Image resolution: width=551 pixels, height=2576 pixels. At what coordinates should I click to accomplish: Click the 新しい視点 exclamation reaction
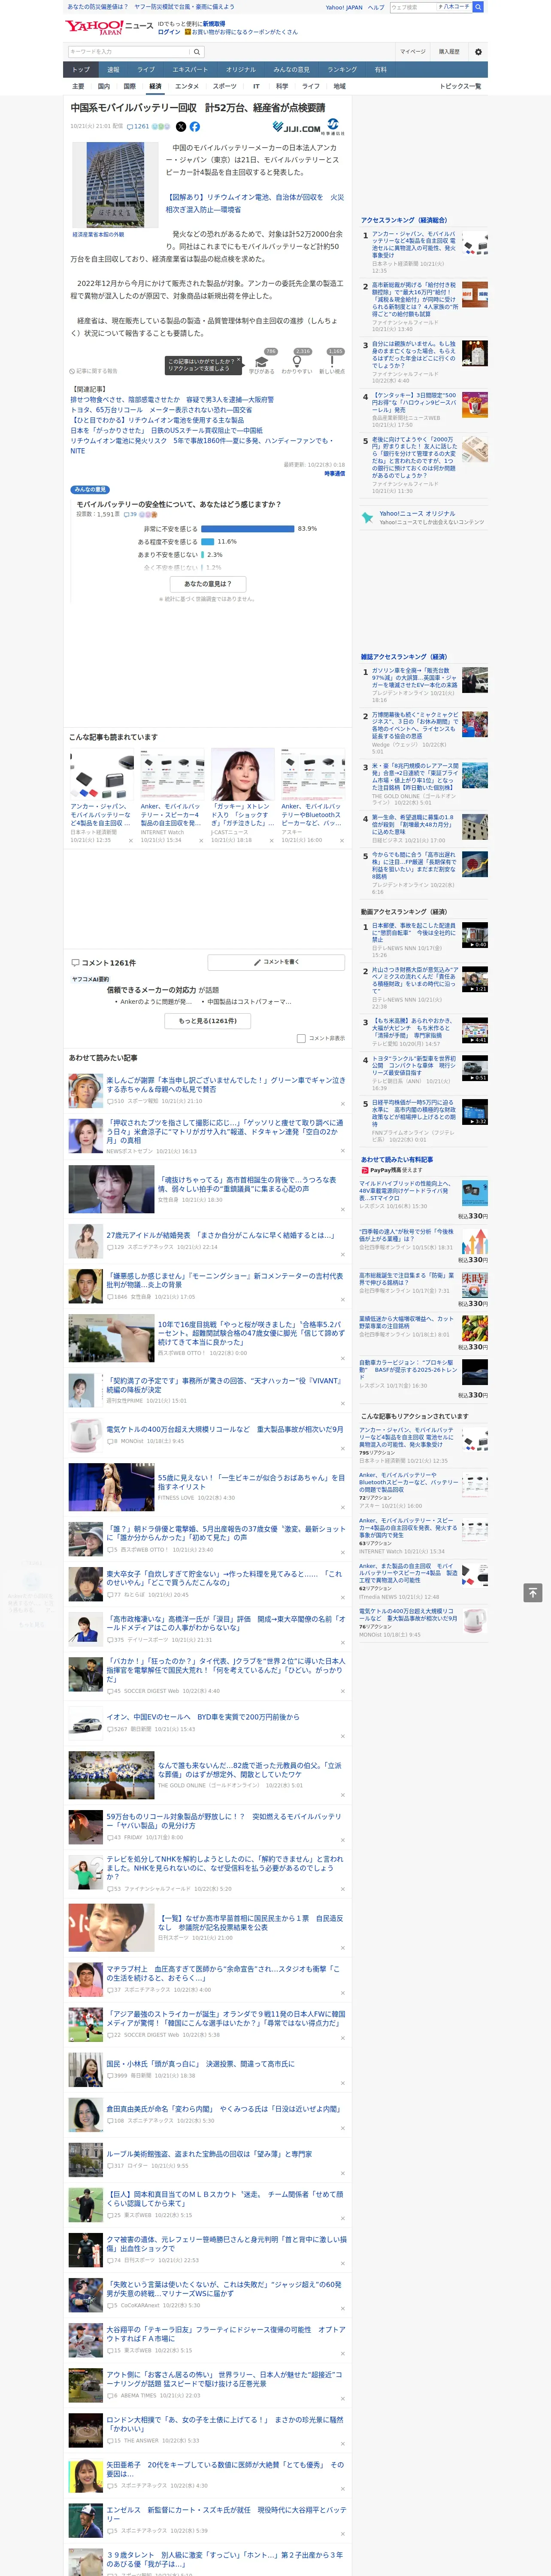point(333,362)
